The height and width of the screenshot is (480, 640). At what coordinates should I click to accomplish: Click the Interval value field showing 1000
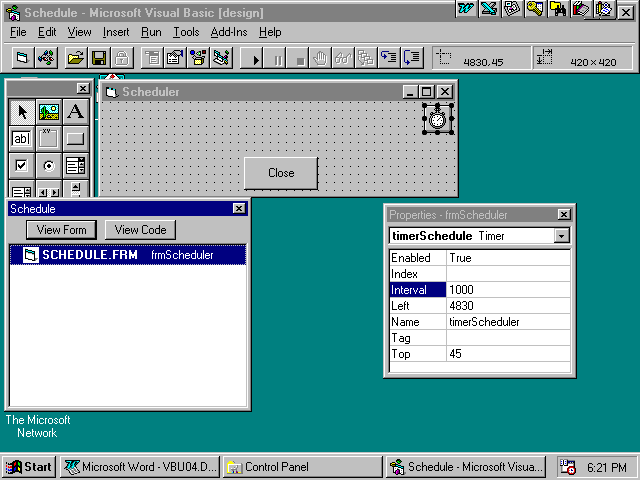tap(508, 290)
